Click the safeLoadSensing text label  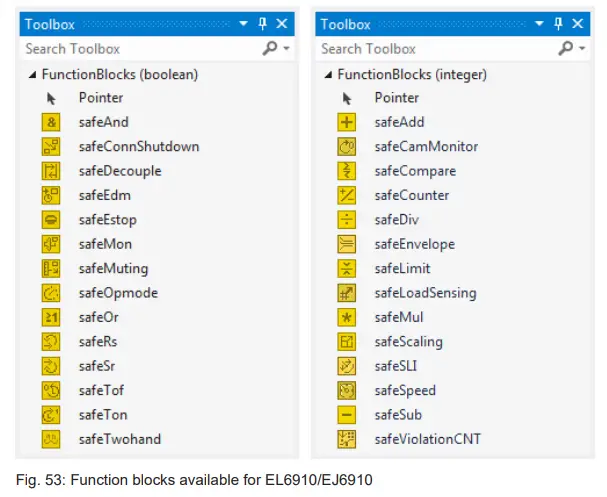click(425, 293)
